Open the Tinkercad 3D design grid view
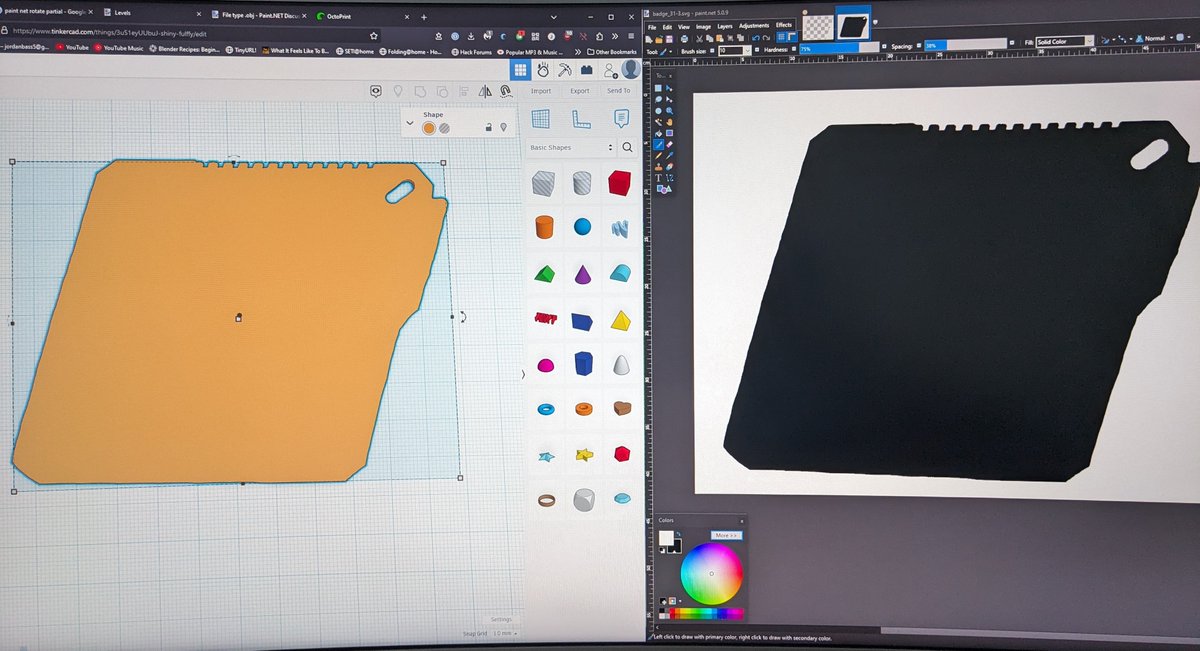Image resolution: width=1200 pixels, height=651 pixels. point(520,69)
